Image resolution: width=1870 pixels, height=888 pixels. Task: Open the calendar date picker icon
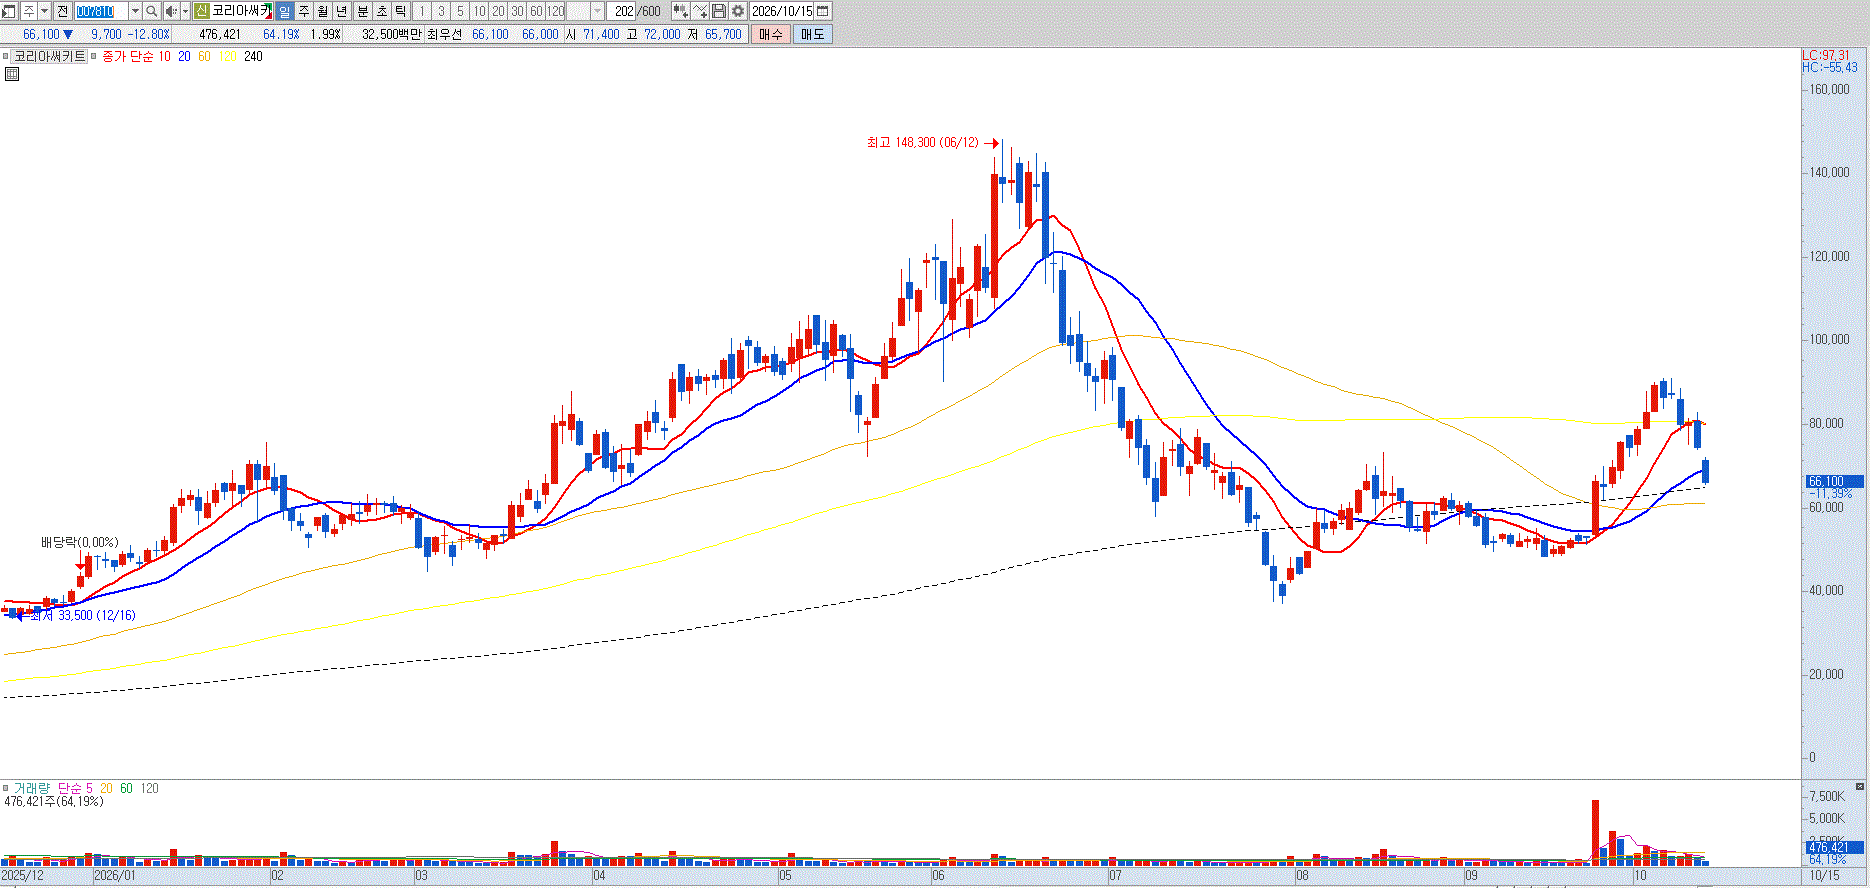click(823, 11)
